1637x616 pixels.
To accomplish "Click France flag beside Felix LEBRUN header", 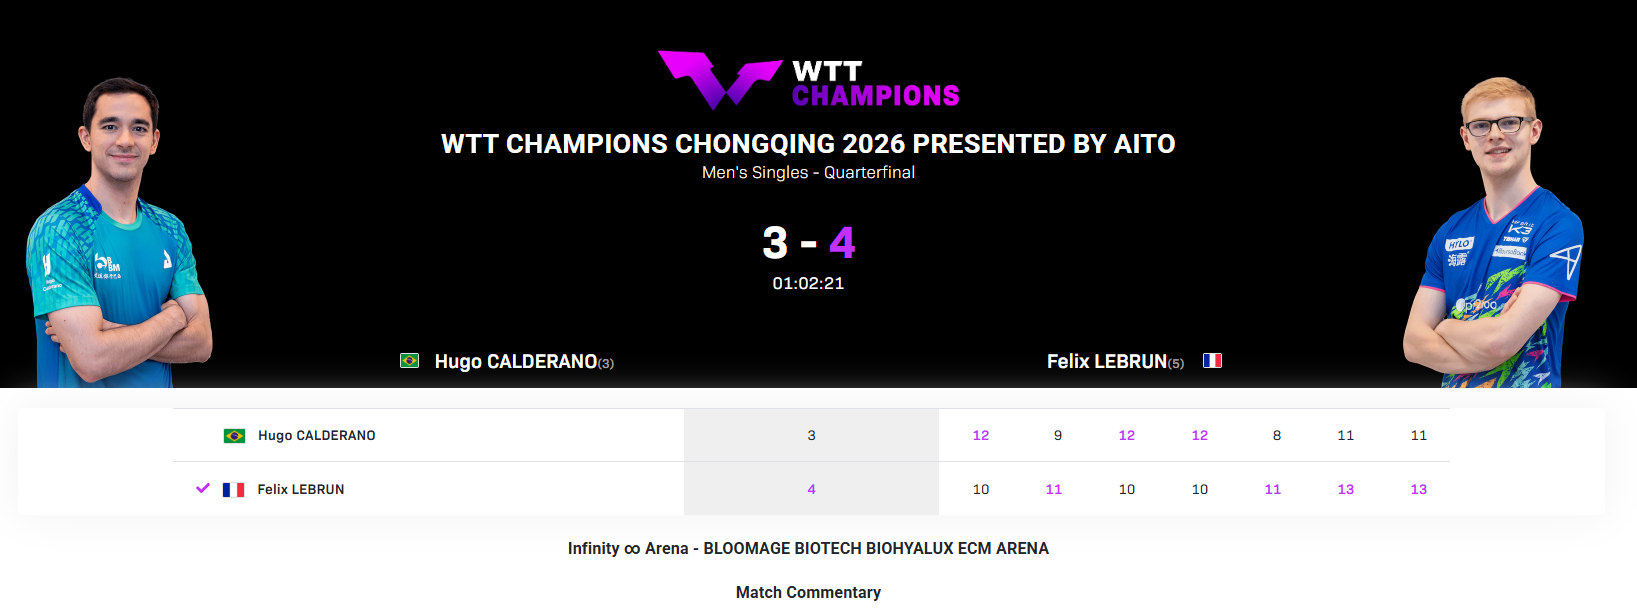I will pyautogui.click(x=1212, y=361).
